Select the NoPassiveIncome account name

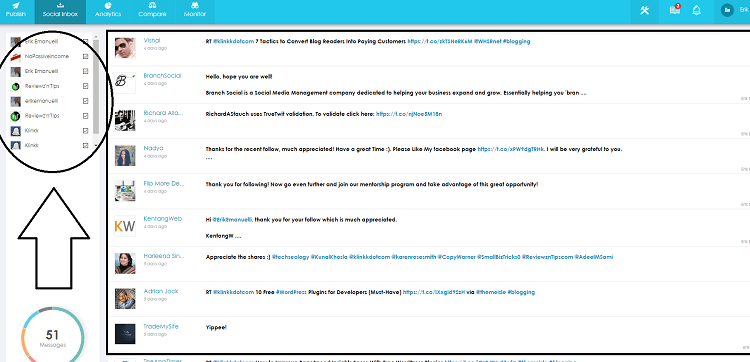coord(47,56)
